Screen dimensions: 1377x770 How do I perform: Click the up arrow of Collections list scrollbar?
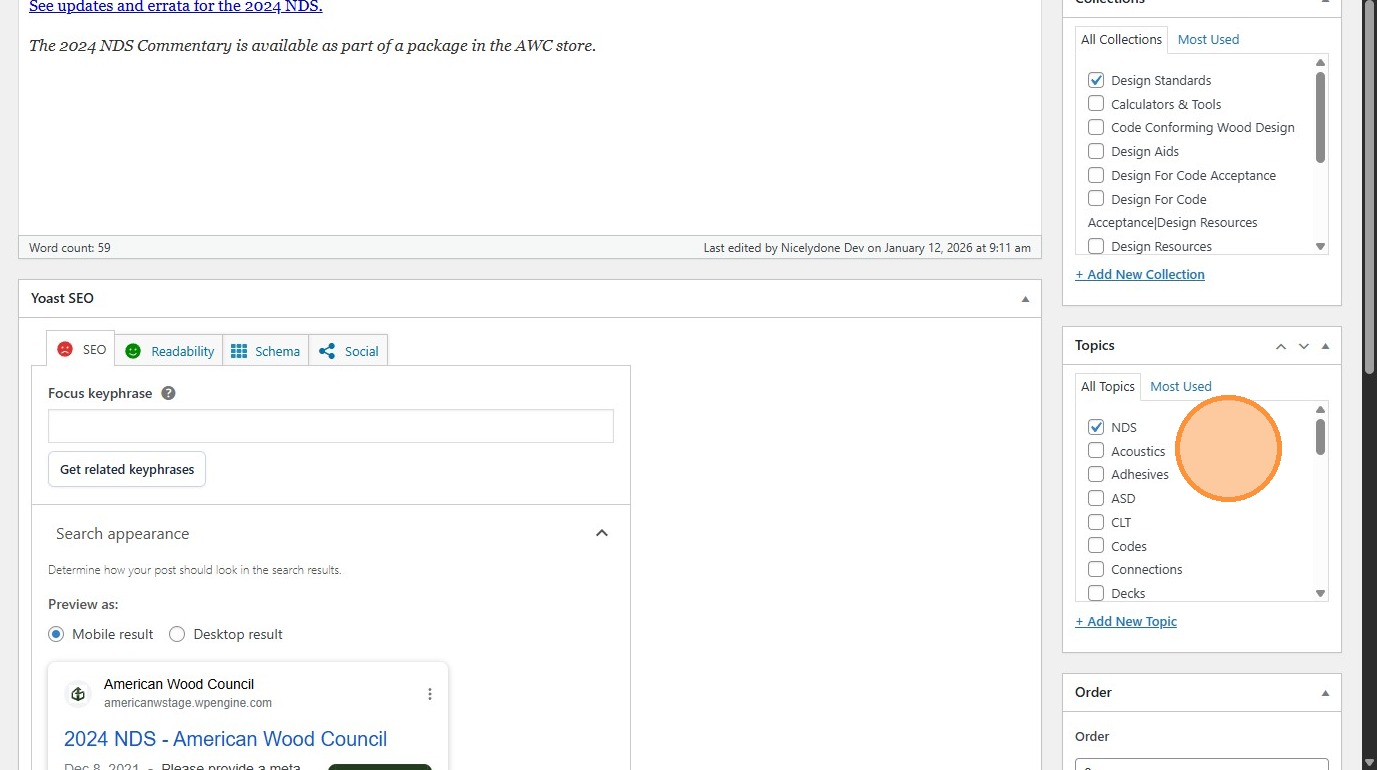point(1320,62)
